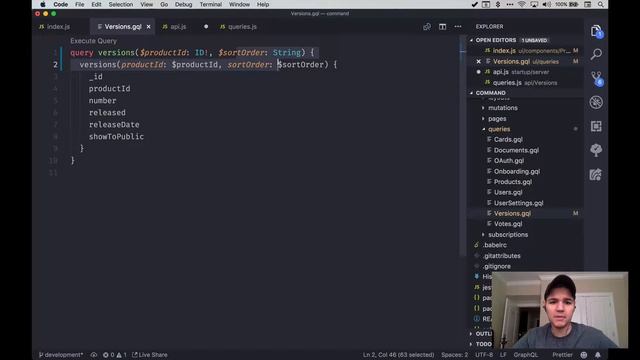Click the checkmark menu bar icon
Image resolution: width=640 pixels, height=360 pixels.
point(474,4)
